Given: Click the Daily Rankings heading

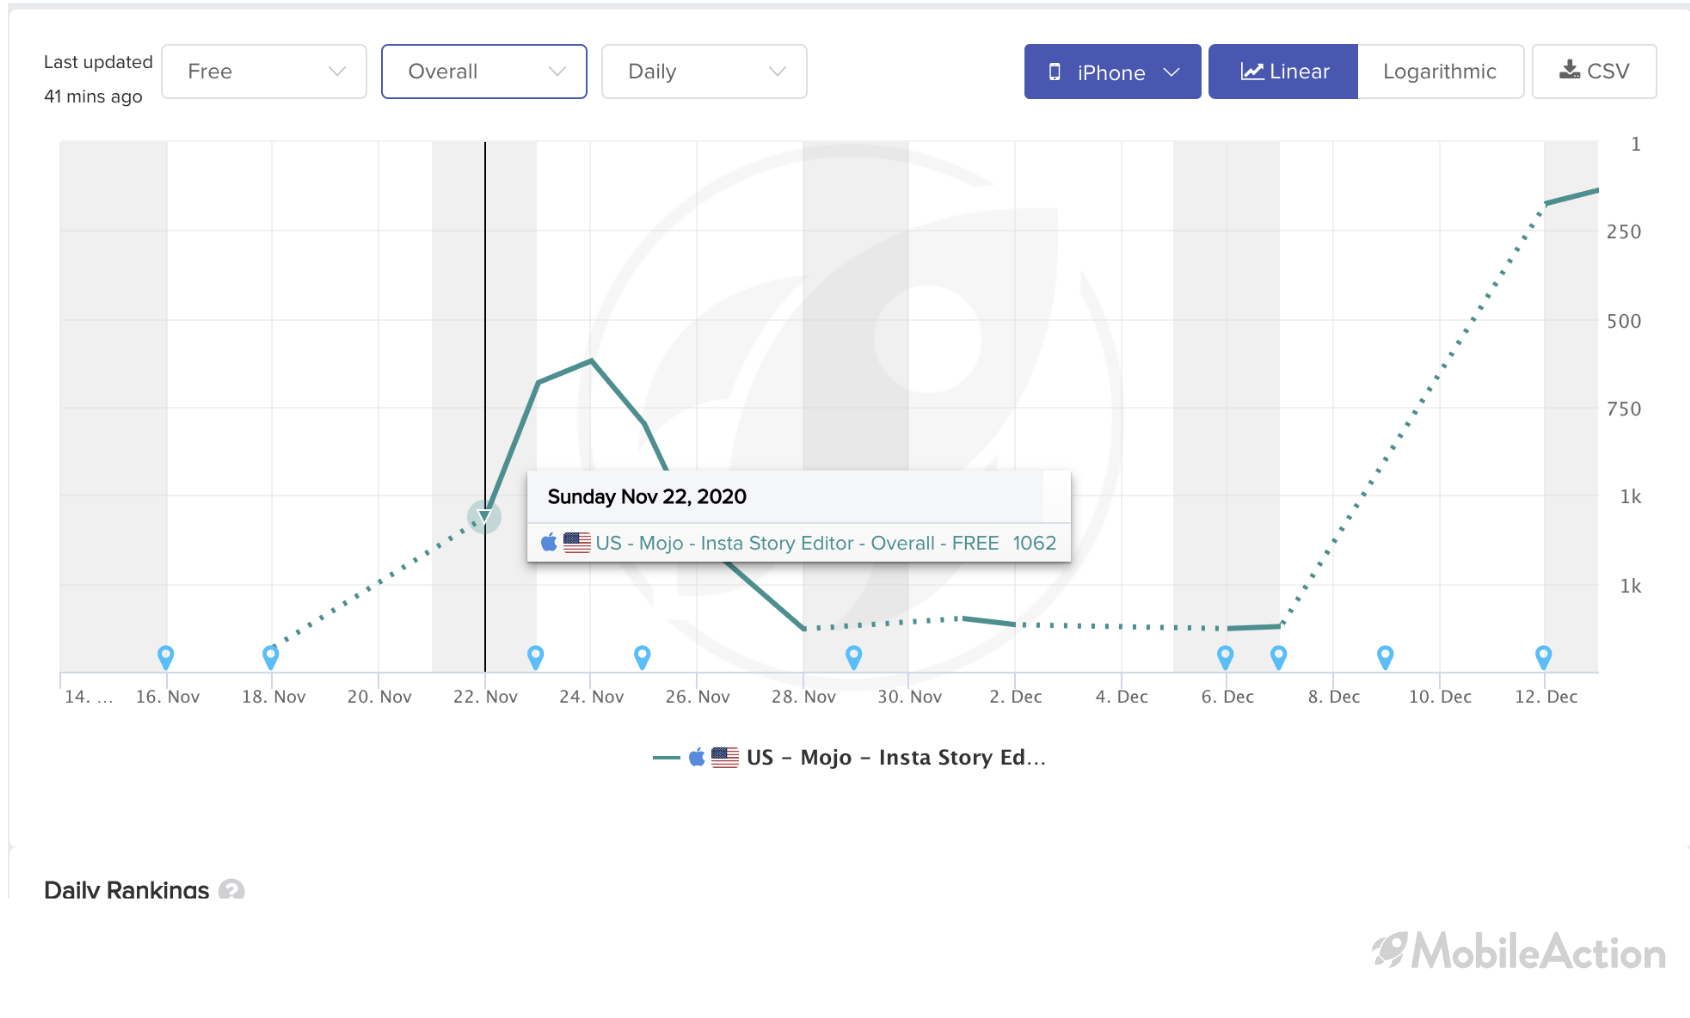Looking at the screenshot, I should pos(127,889).
